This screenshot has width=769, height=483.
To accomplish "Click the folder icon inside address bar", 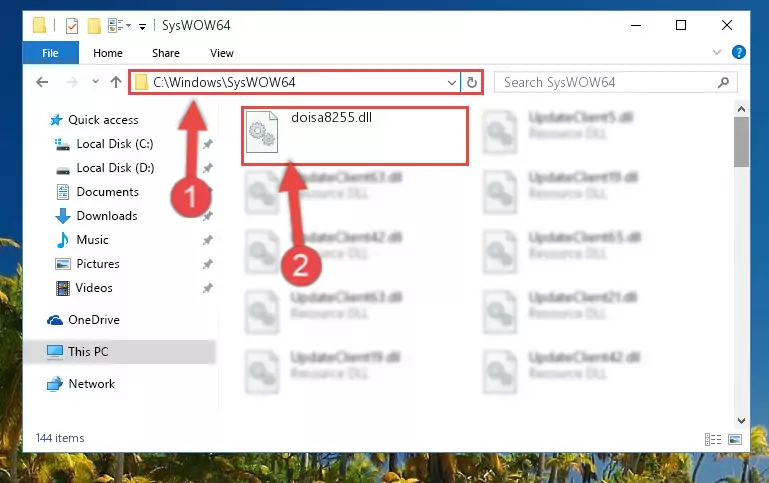I will 141,82.
